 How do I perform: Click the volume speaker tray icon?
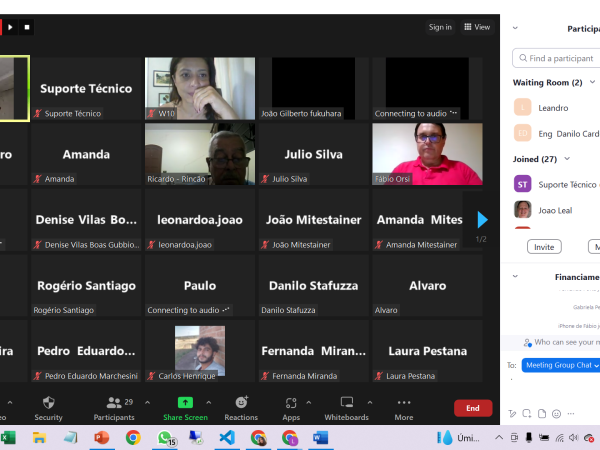click(x=573, y=437)
